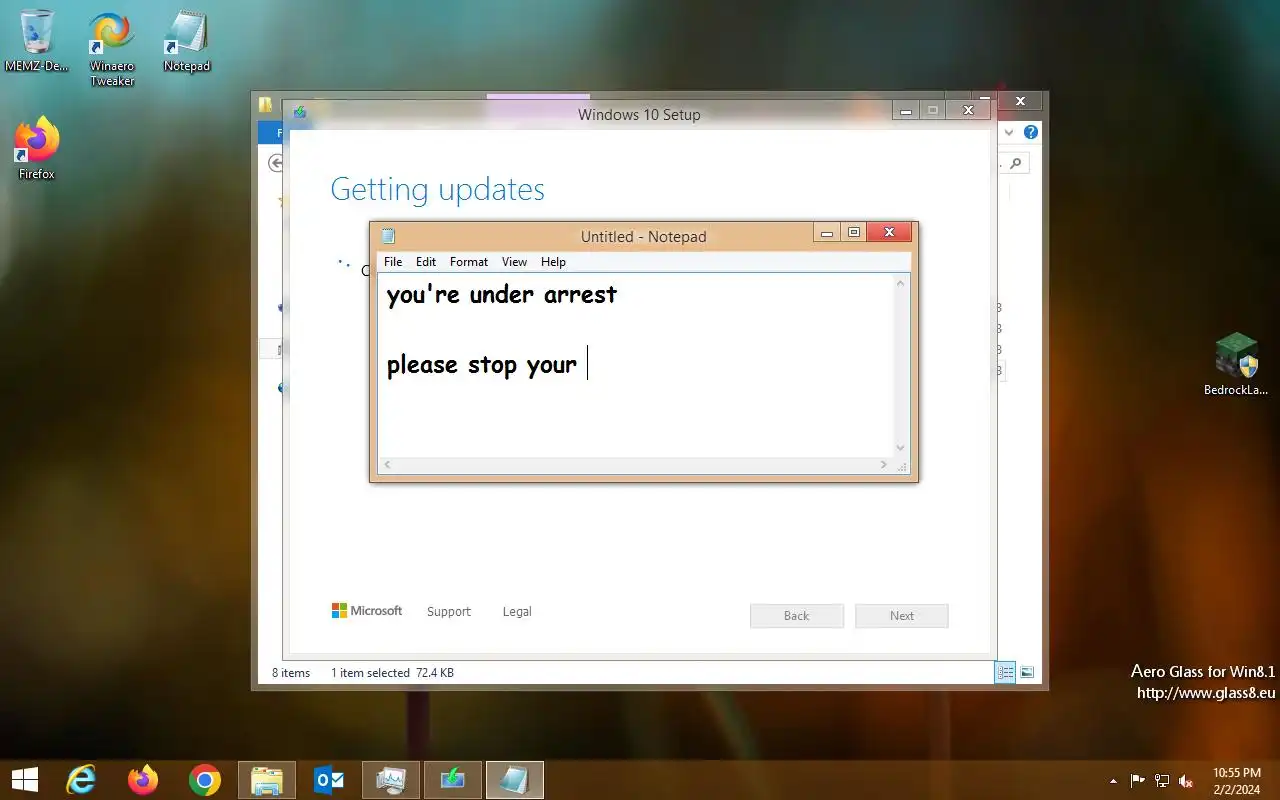Open the View menu in Notepad

(x=514, y=262)
